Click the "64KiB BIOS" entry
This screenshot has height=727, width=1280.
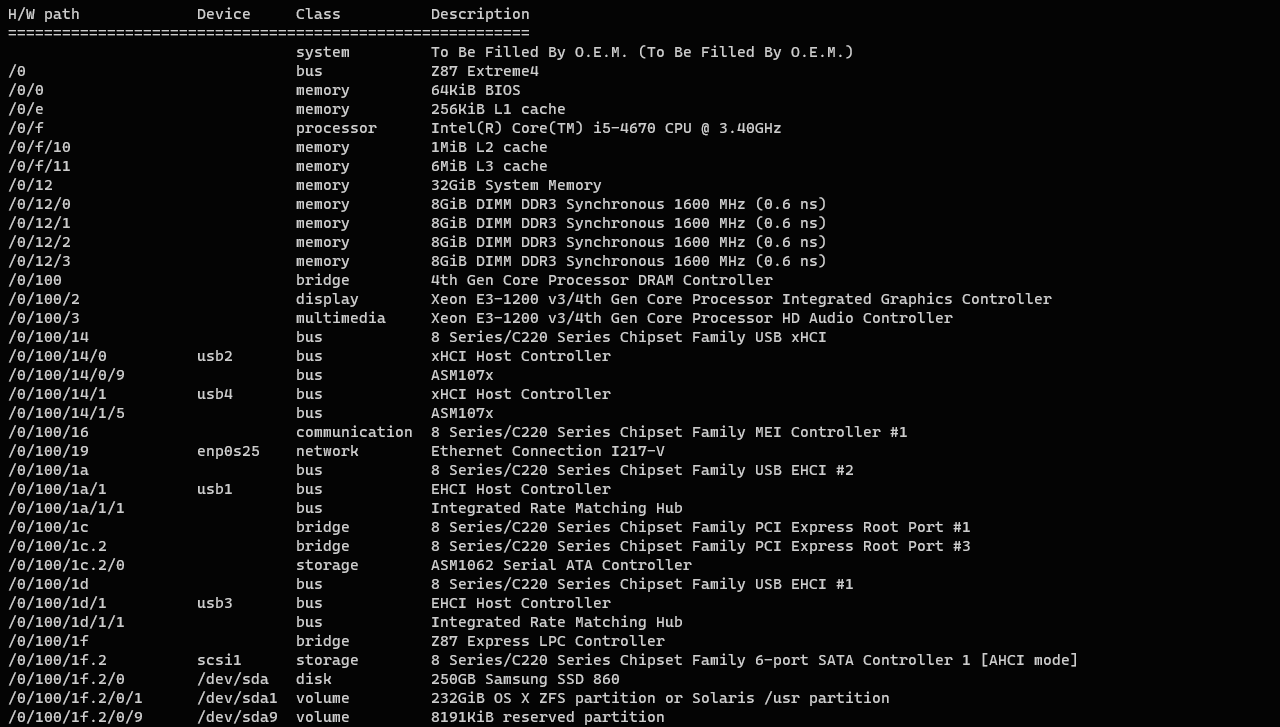(476, 90)
